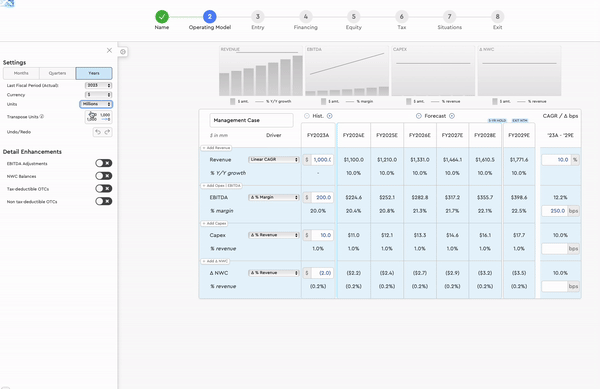Switch period setting to Quarters
Image resolution: width=600 pixels, height=389 pixels.
pyautogui.click(x=57, y=73)
